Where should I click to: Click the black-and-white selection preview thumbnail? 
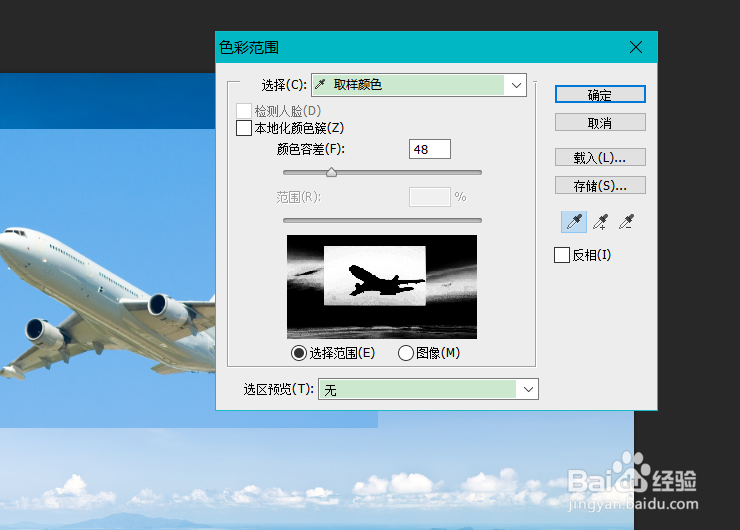click(382, 286)
